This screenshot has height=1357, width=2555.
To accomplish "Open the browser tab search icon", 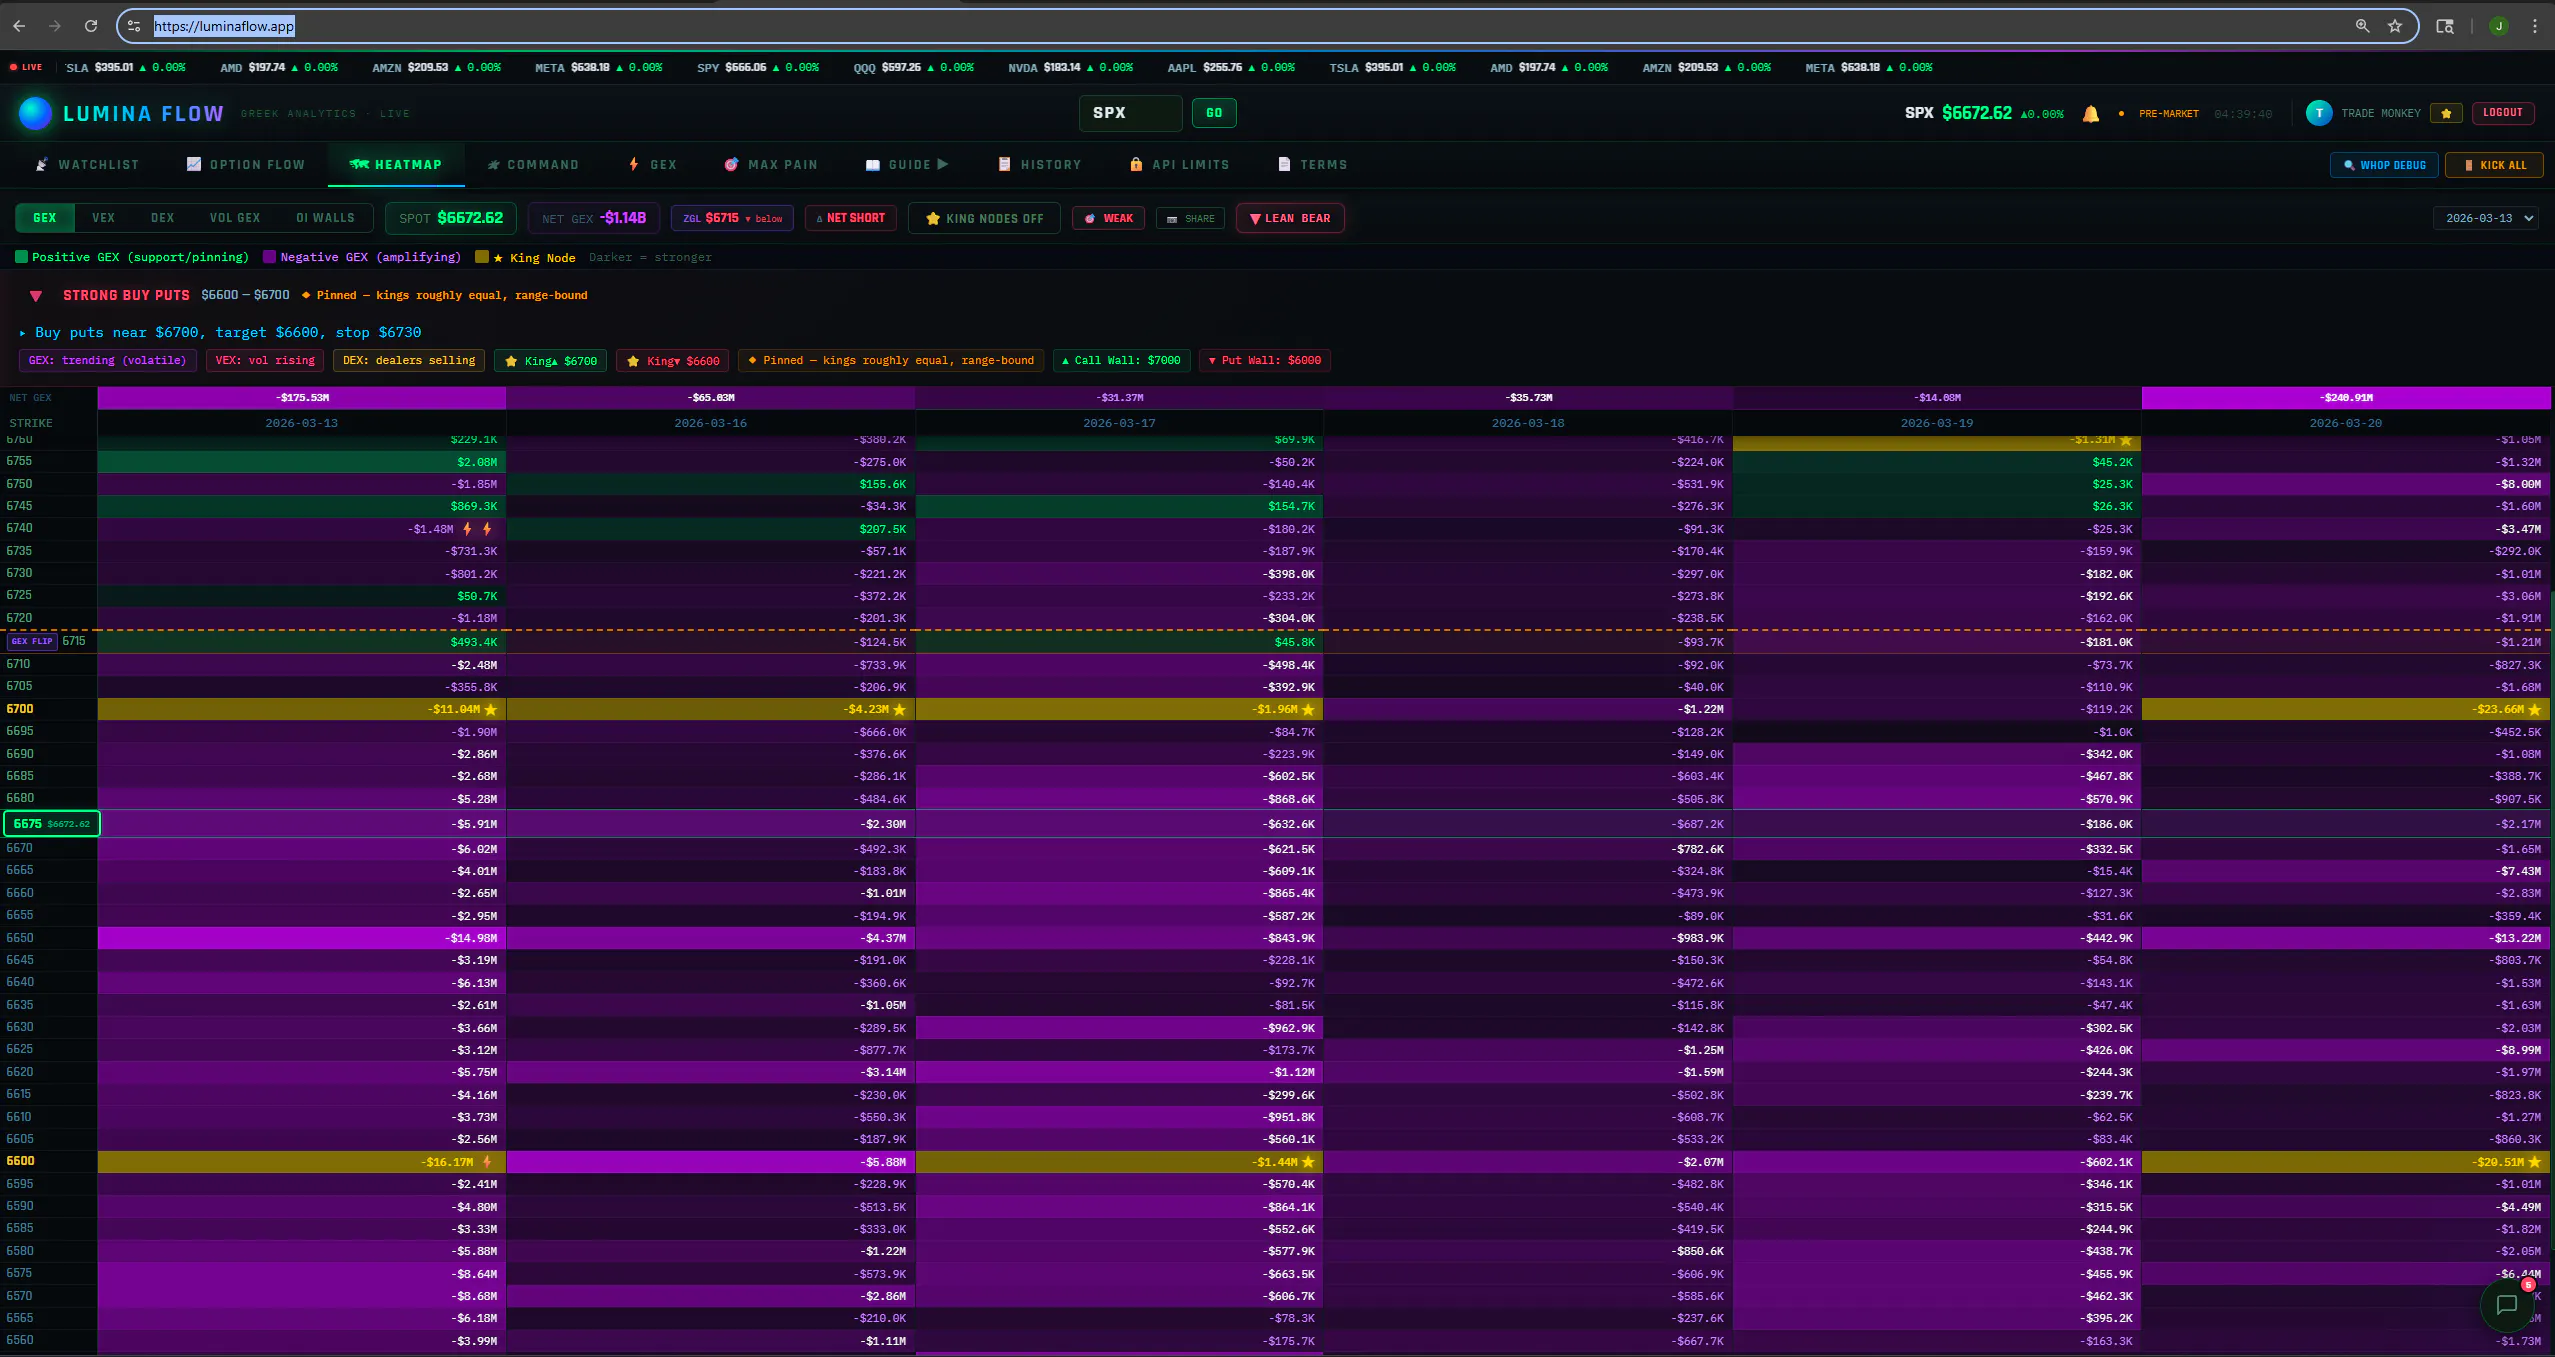I will tap(2445, 26).
